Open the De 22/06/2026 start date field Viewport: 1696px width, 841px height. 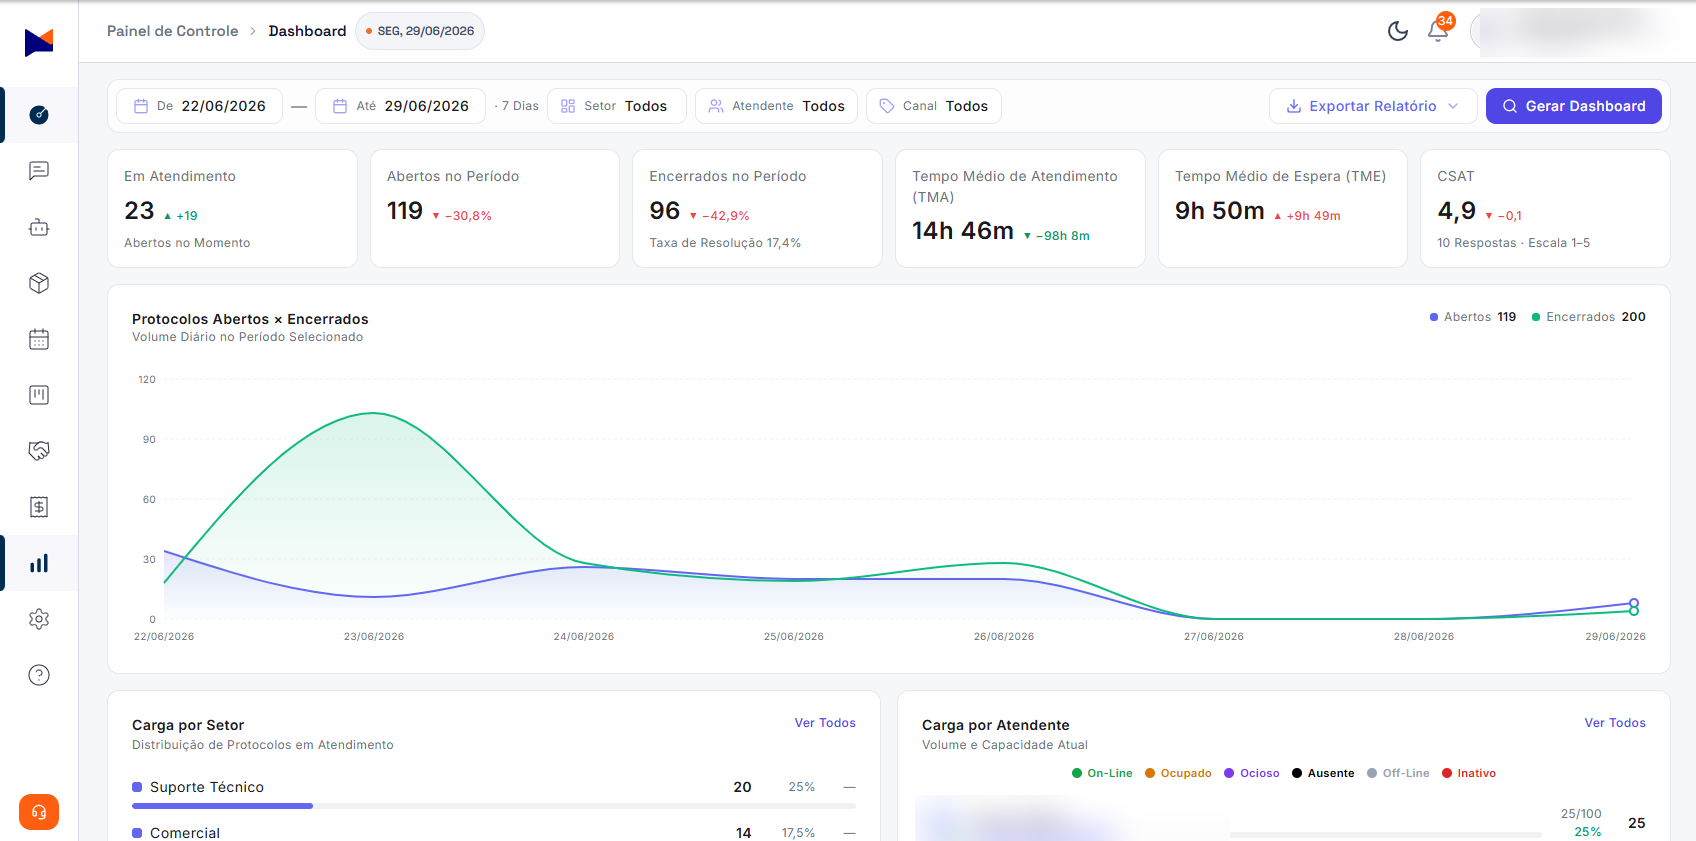pyautogui.click(x=199, y=106)
